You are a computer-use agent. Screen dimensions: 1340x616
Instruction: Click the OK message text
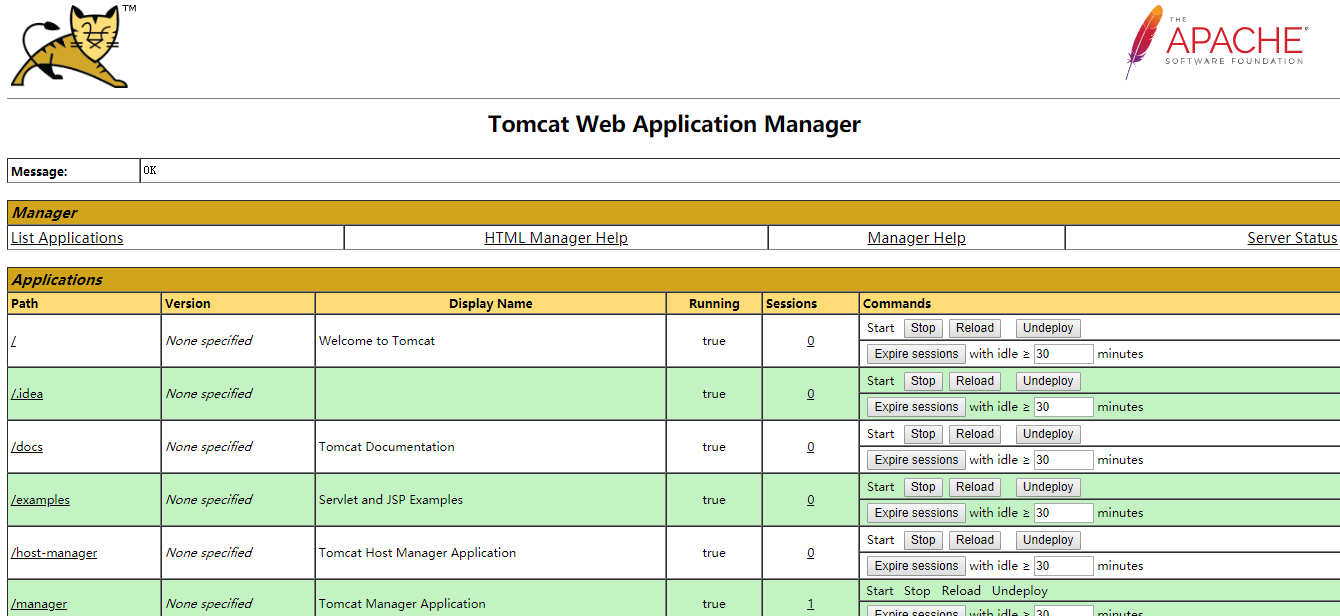pos(150,171)
